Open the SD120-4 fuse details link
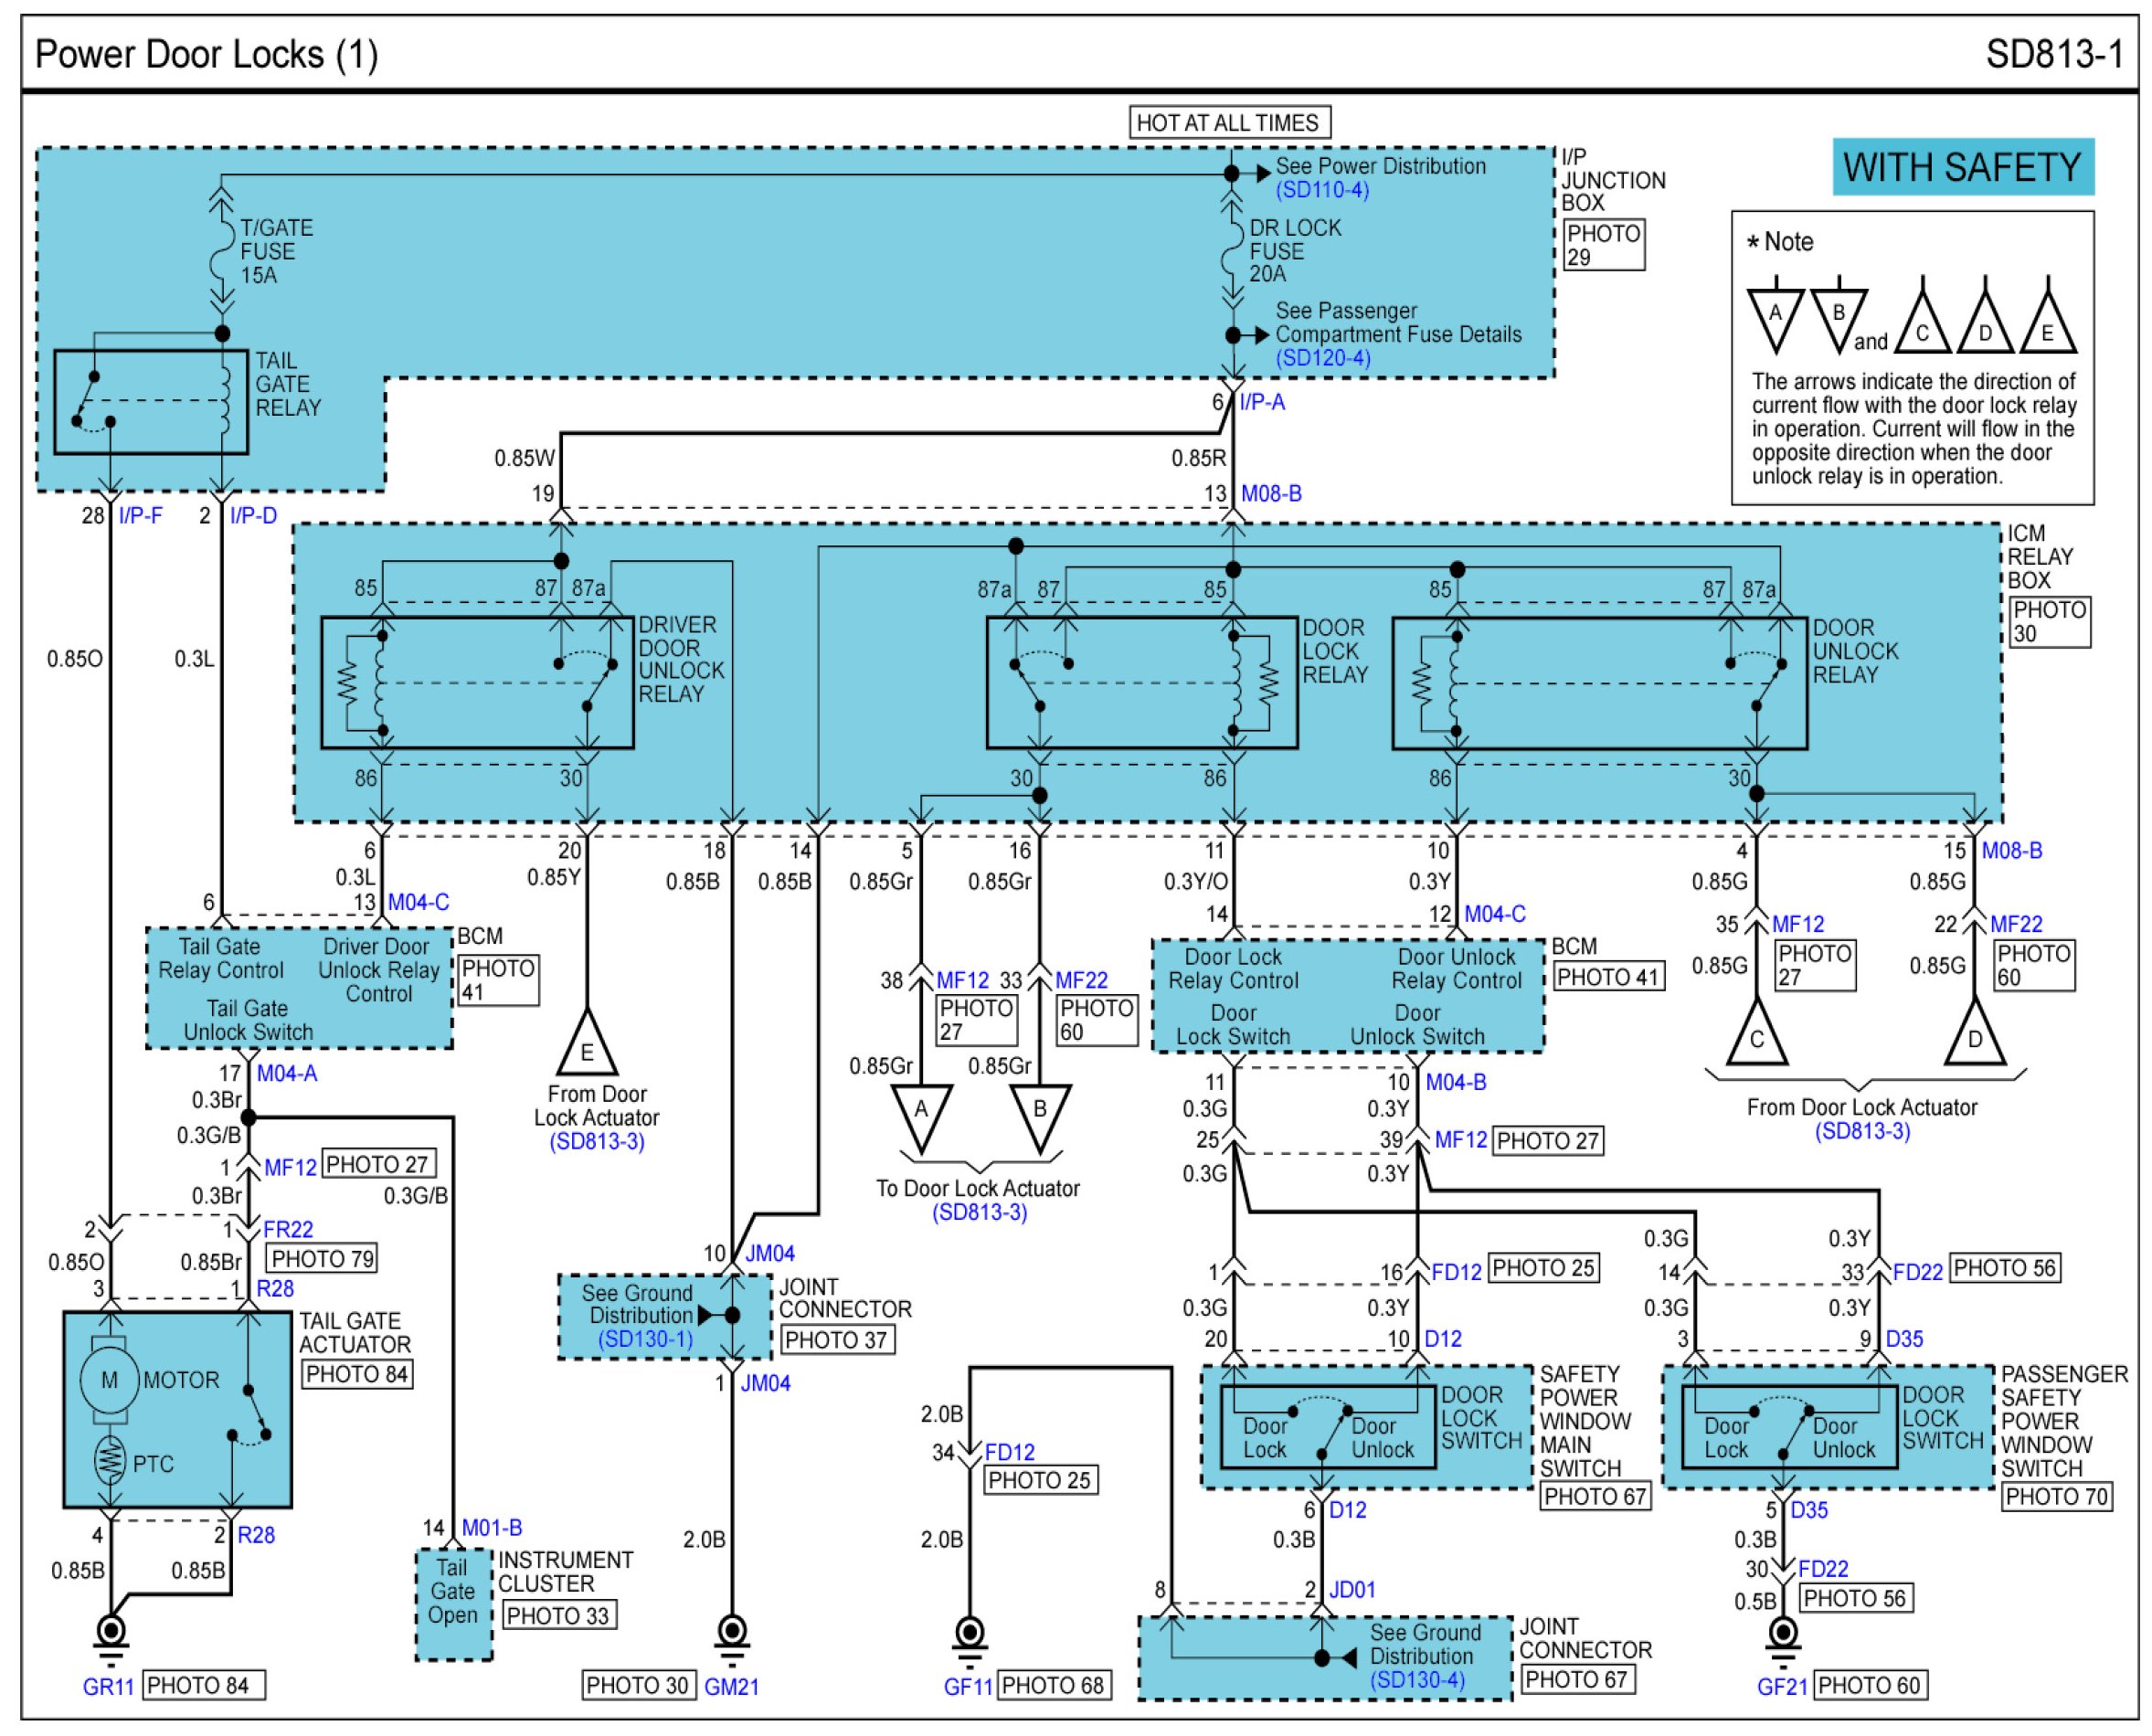The height and width of the screenshot is (1736, 2152). tap(1322, 358)
